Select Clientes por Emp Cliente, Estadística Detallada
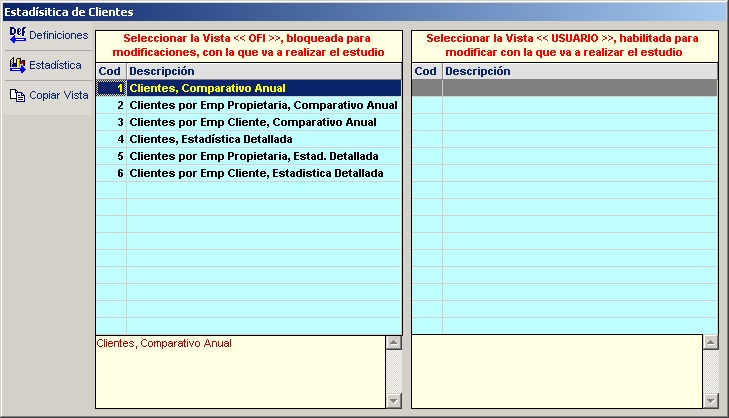 click(256, 173)
